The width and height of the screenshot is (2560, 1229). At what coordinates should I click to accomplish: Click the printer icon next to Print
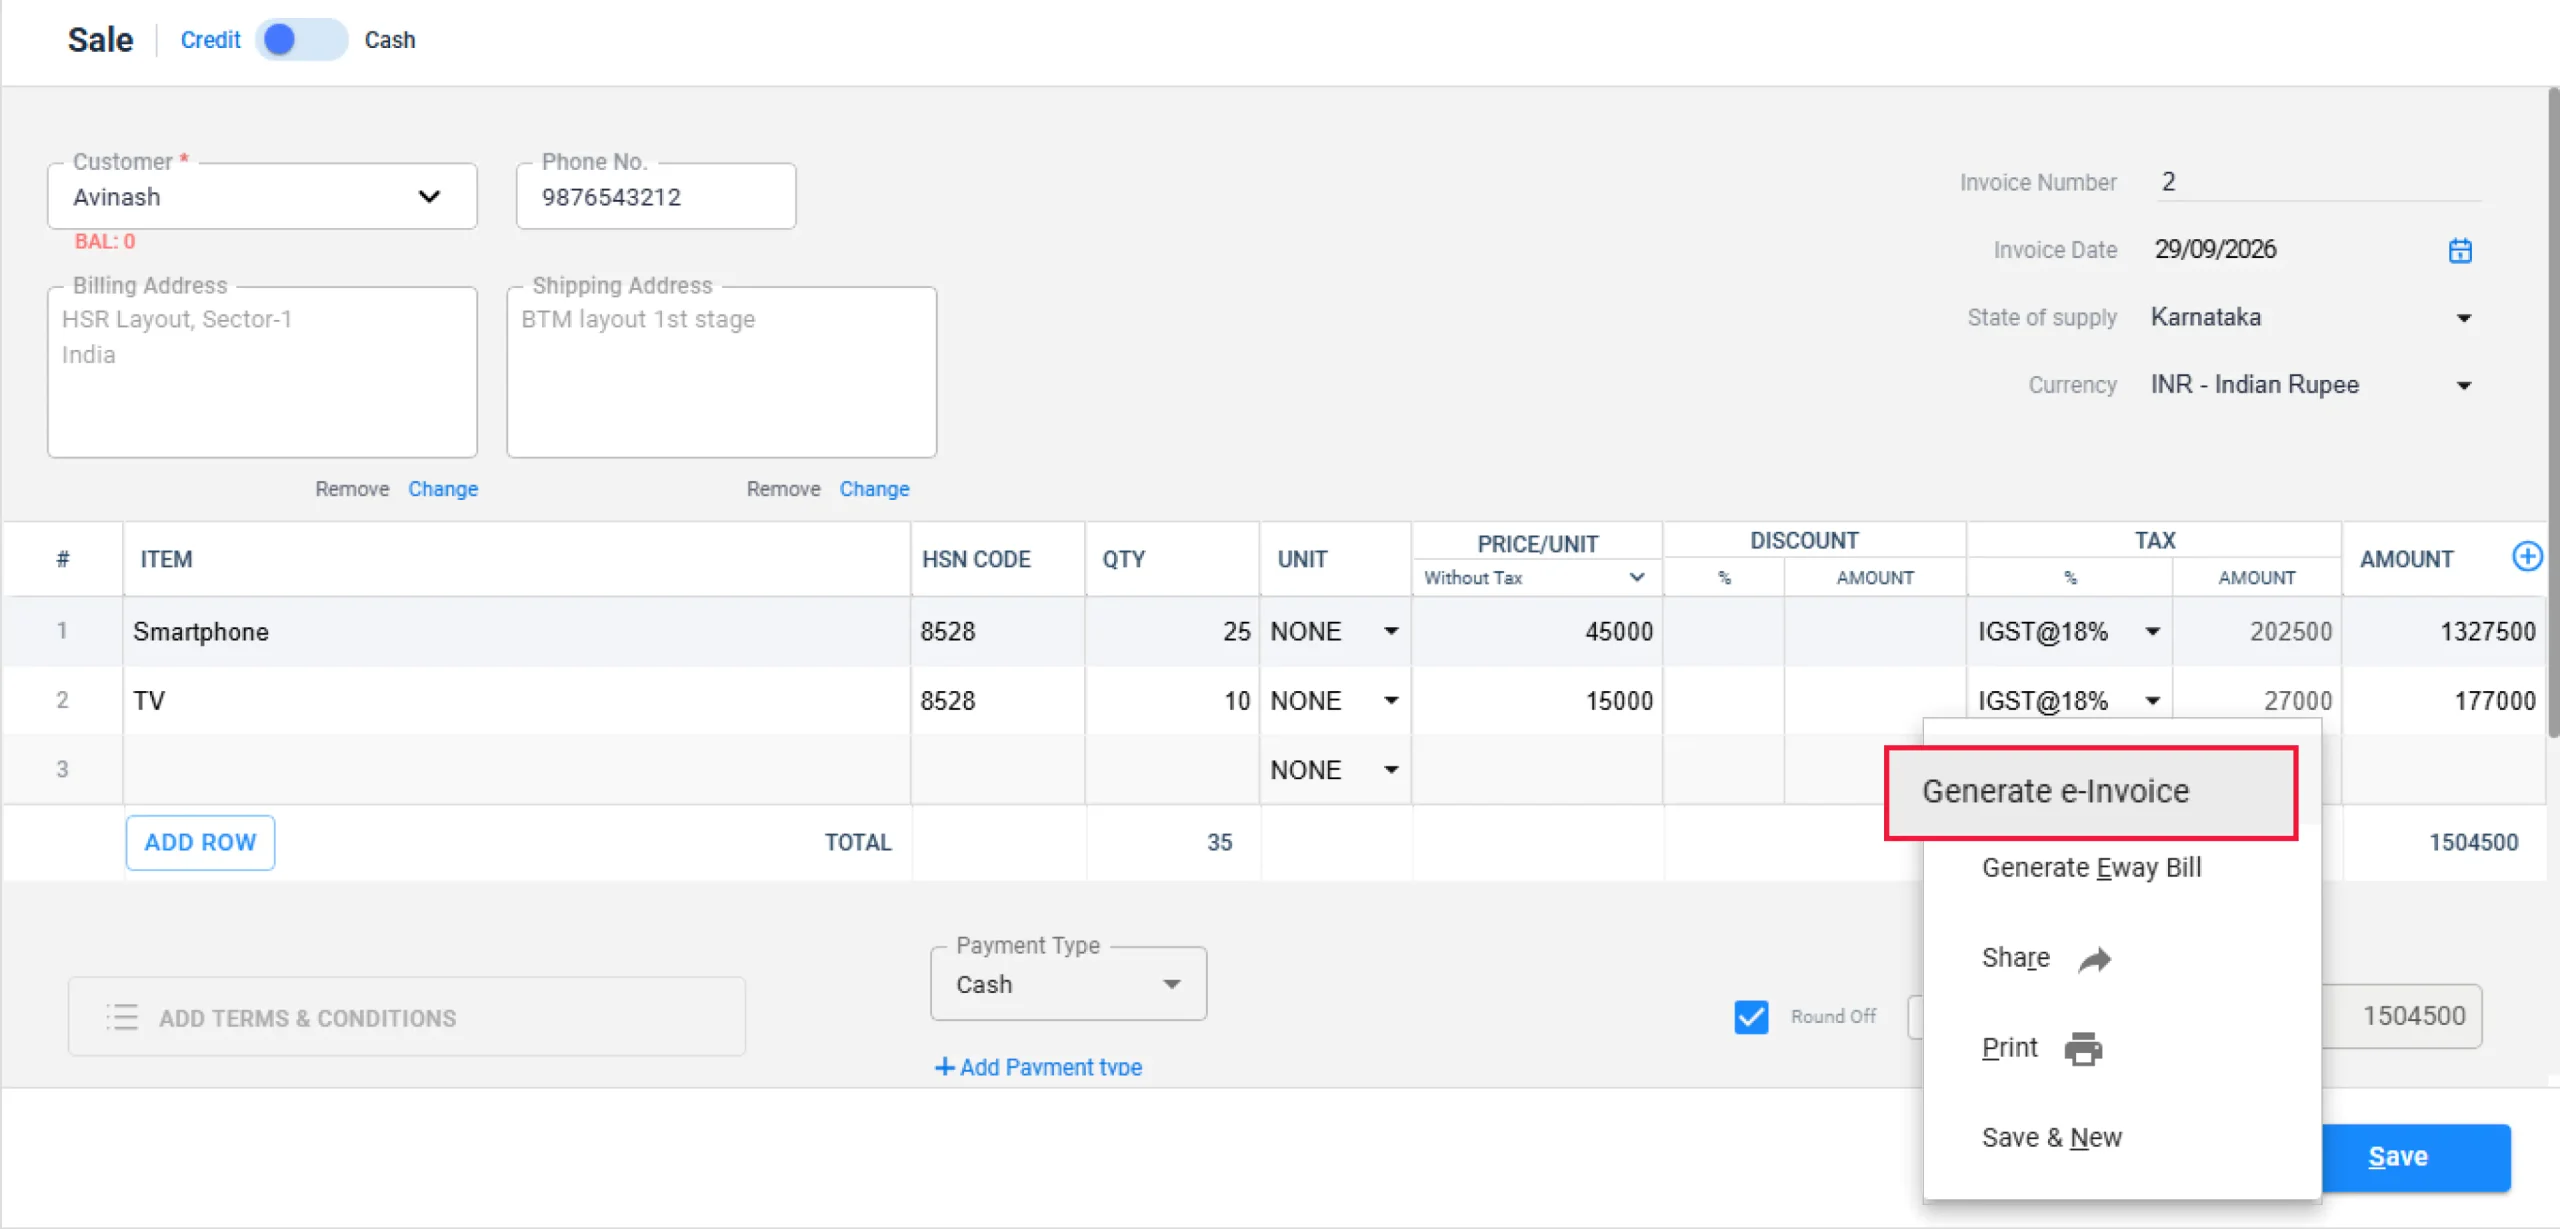point(2083,1048)
